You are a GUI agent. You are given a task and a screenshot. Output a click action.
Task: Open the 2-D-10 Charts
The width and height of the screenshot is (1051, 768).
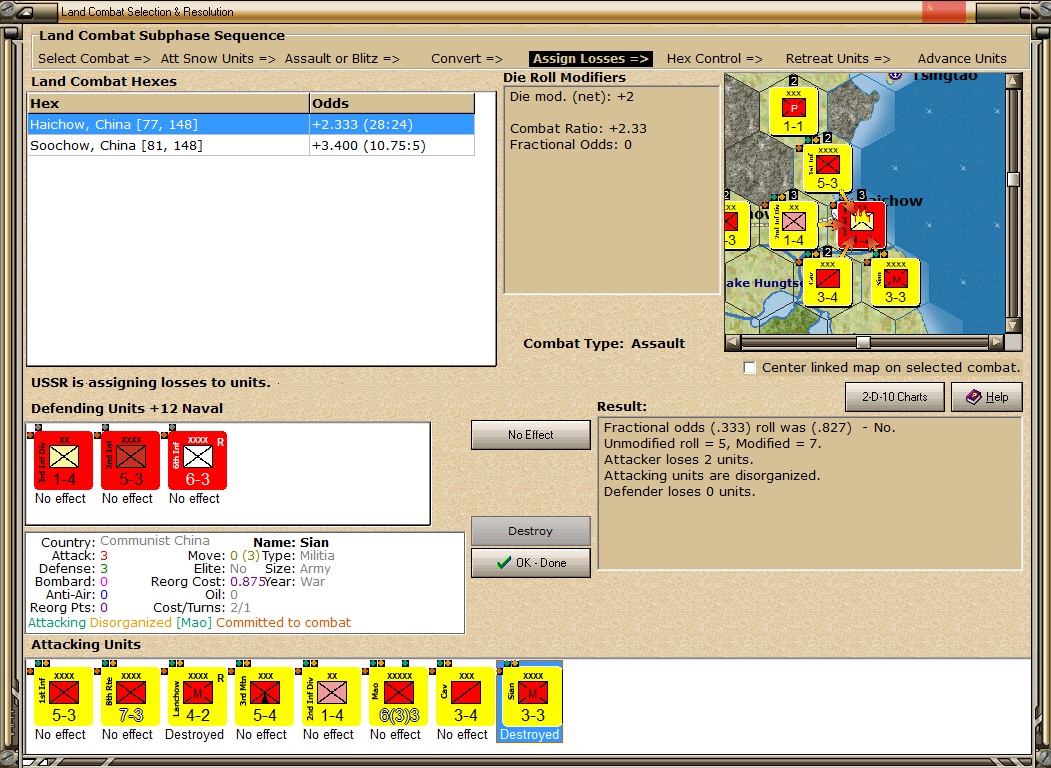point(894,397)
